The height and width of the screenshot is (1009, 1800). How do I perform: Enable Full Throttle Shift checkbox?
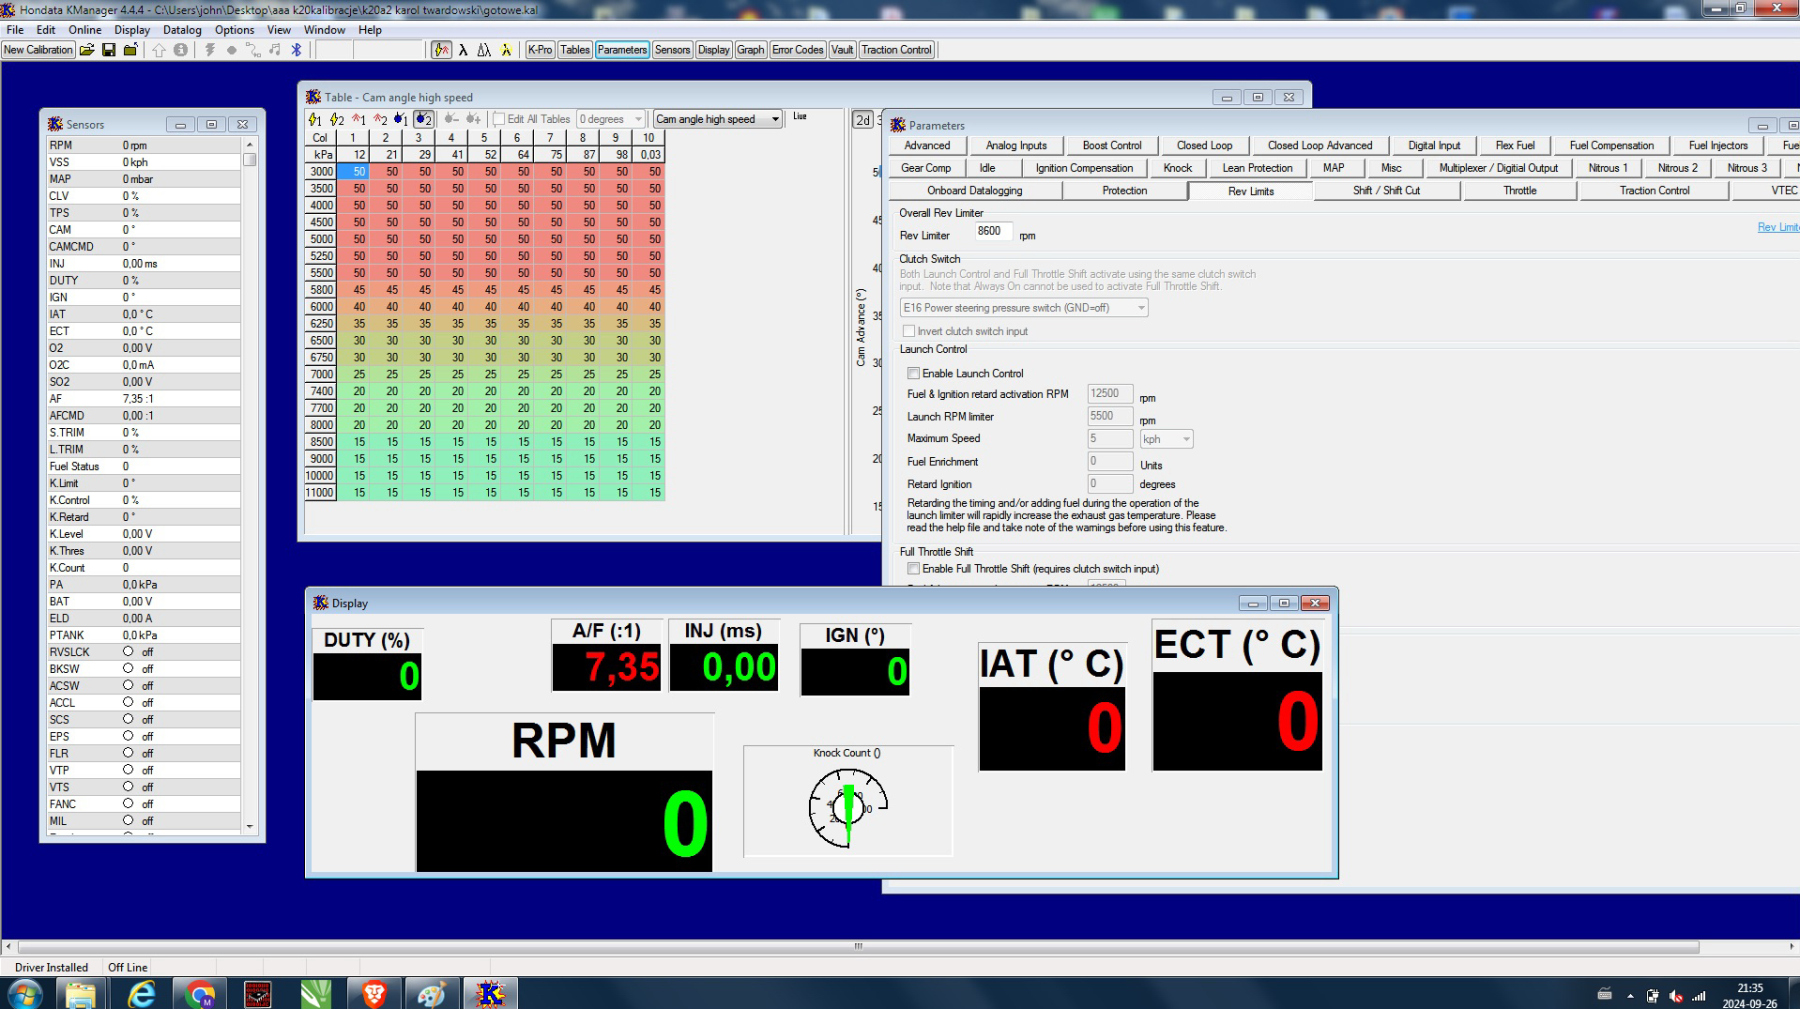(x=913, y=568)
